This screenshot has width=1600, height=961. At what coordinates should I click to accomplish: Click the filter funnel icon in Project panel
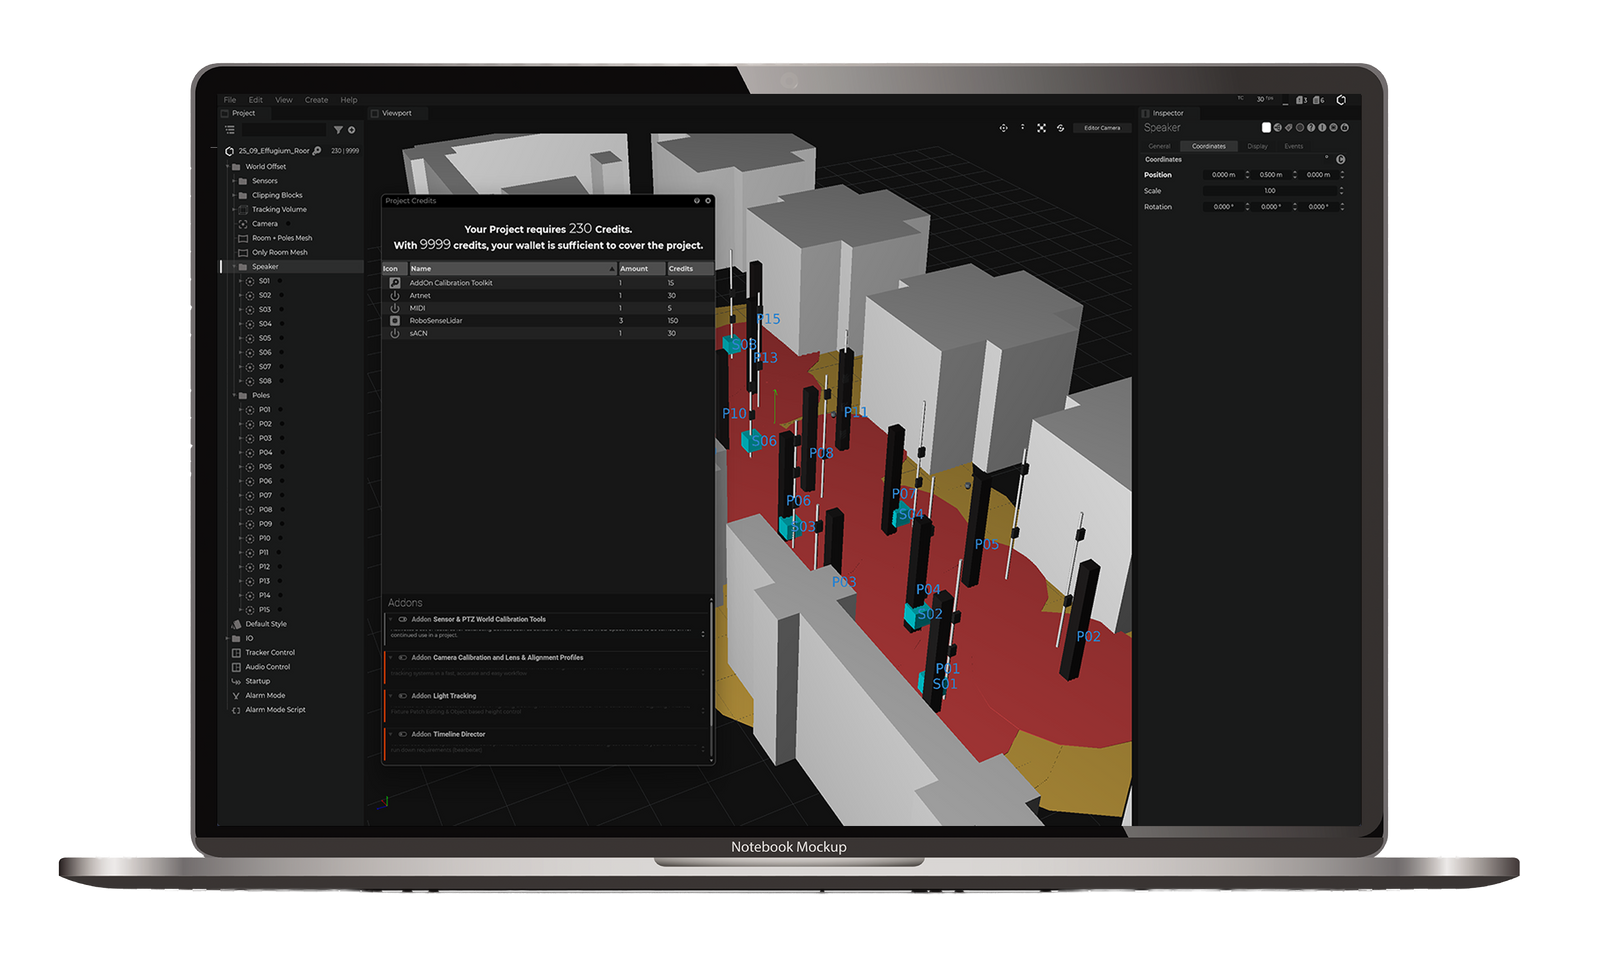point(338,130)
